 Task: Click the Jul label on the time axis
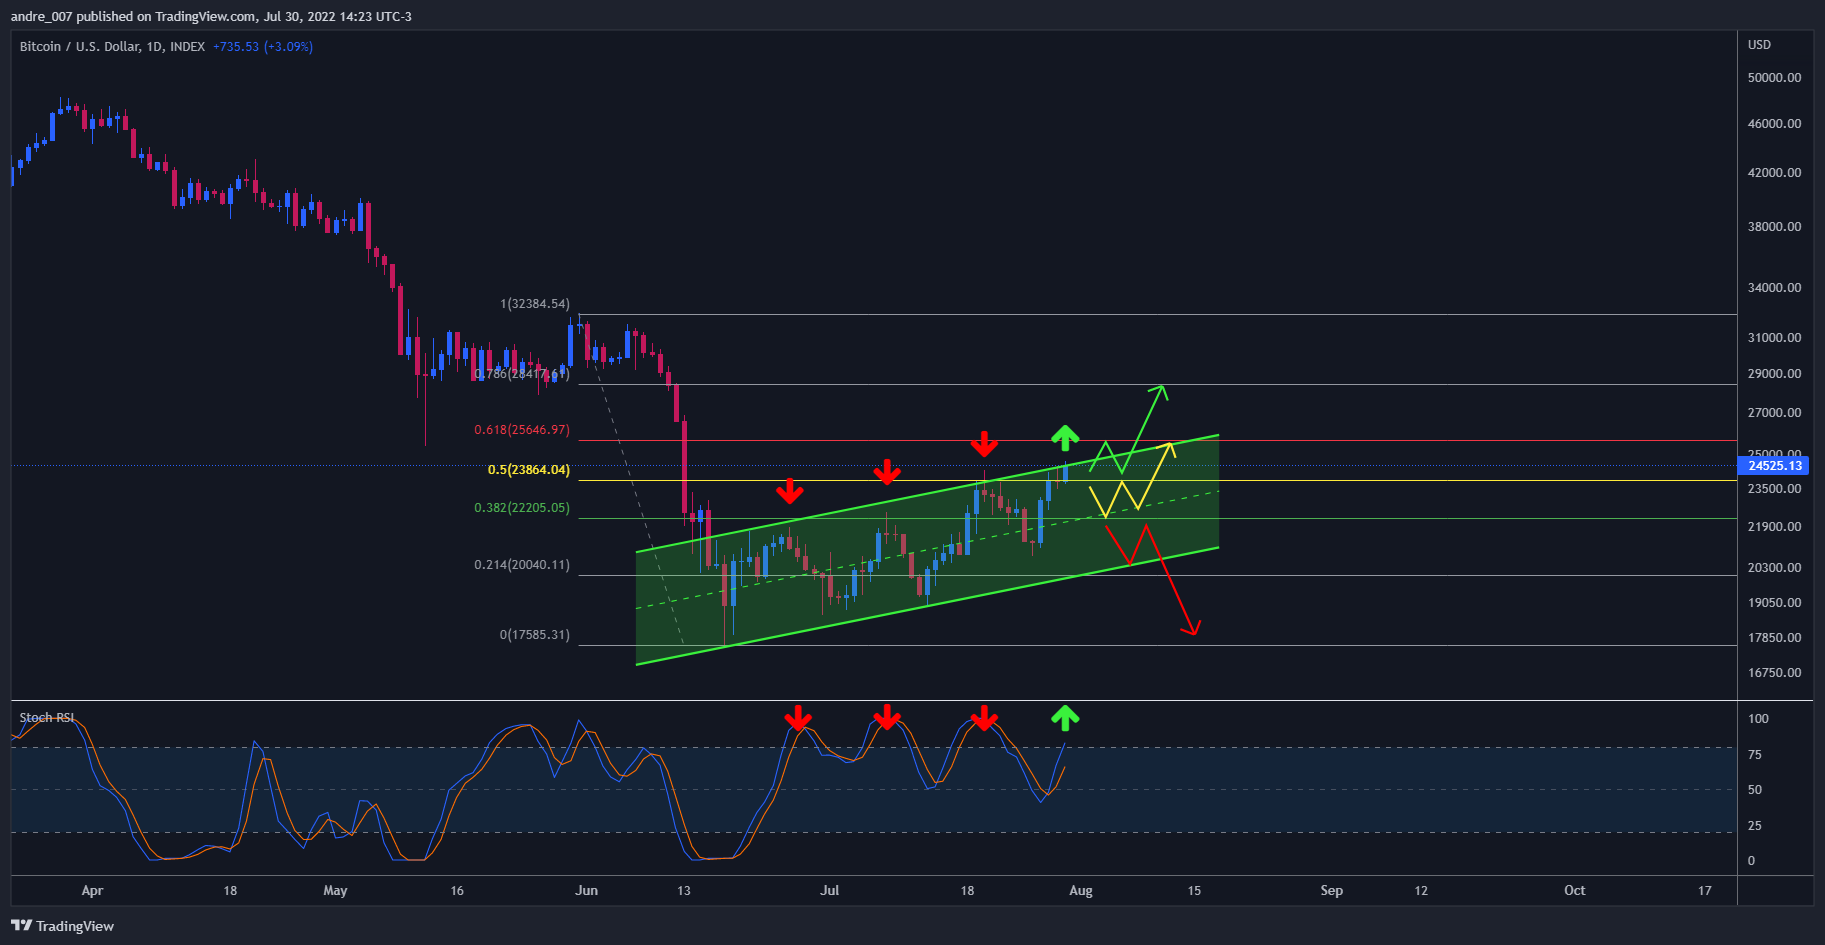tap(830, 891)
